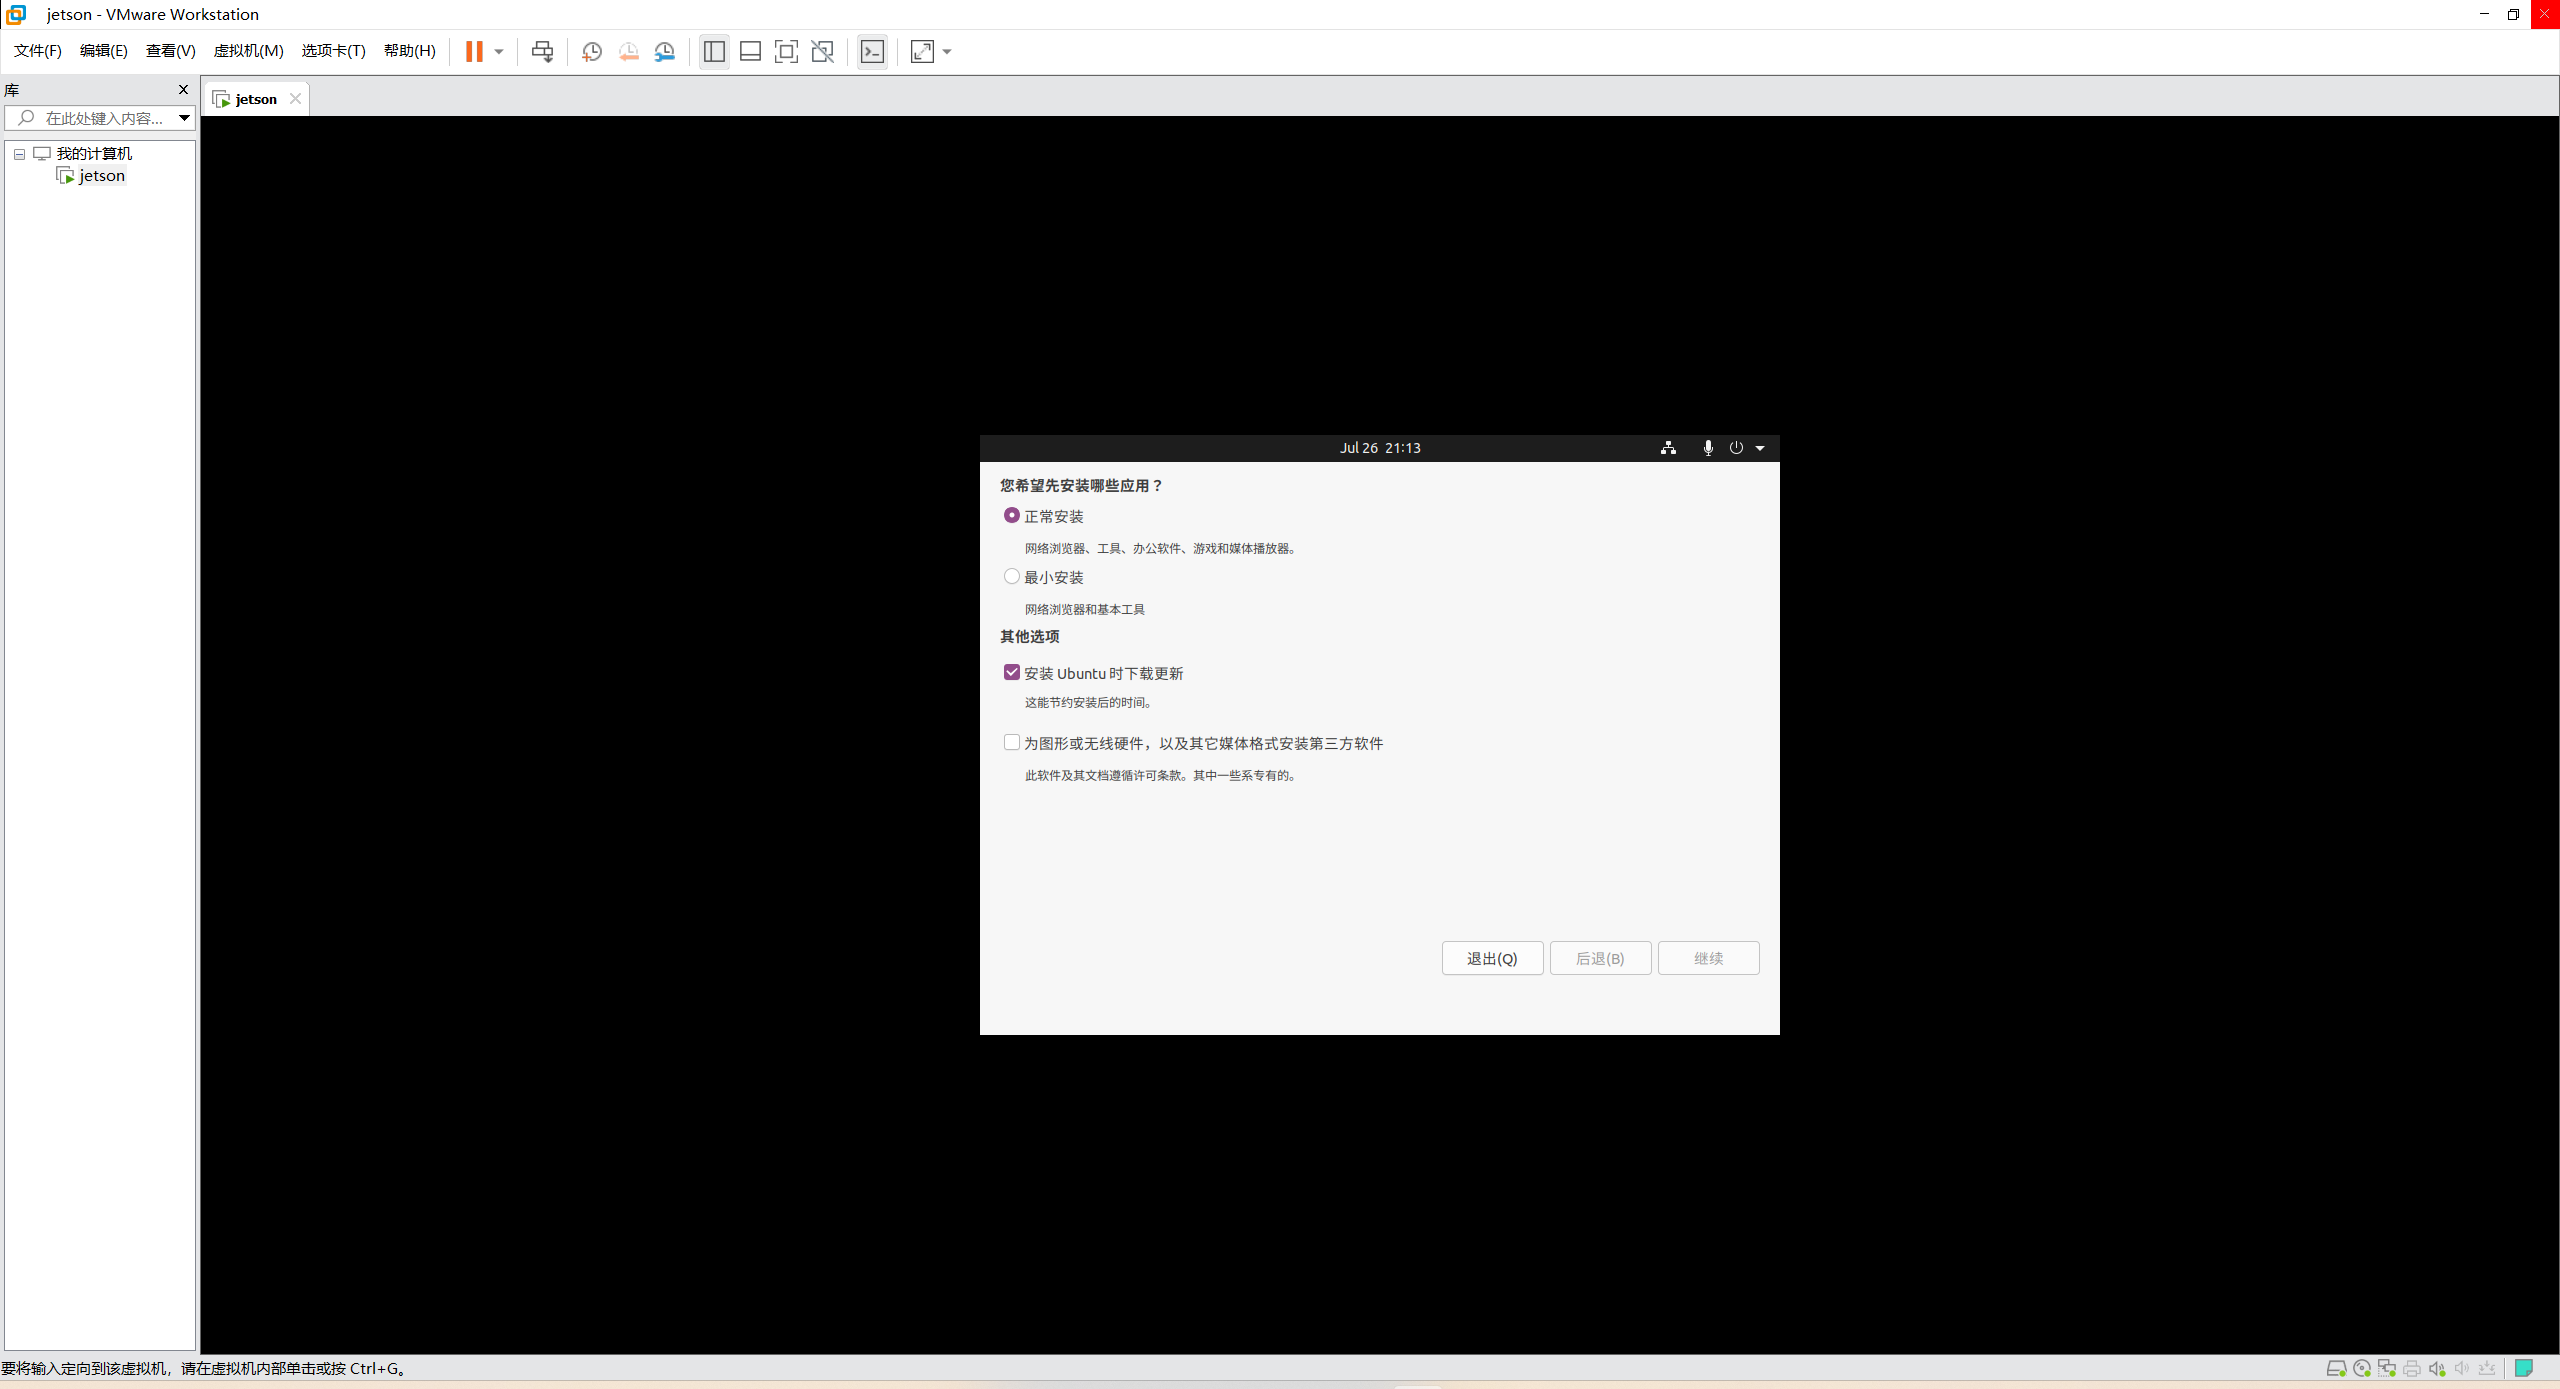Click the 继续 button in the installer
This screenshot has height=1389, width=2560.
(x=1708, y=958)
